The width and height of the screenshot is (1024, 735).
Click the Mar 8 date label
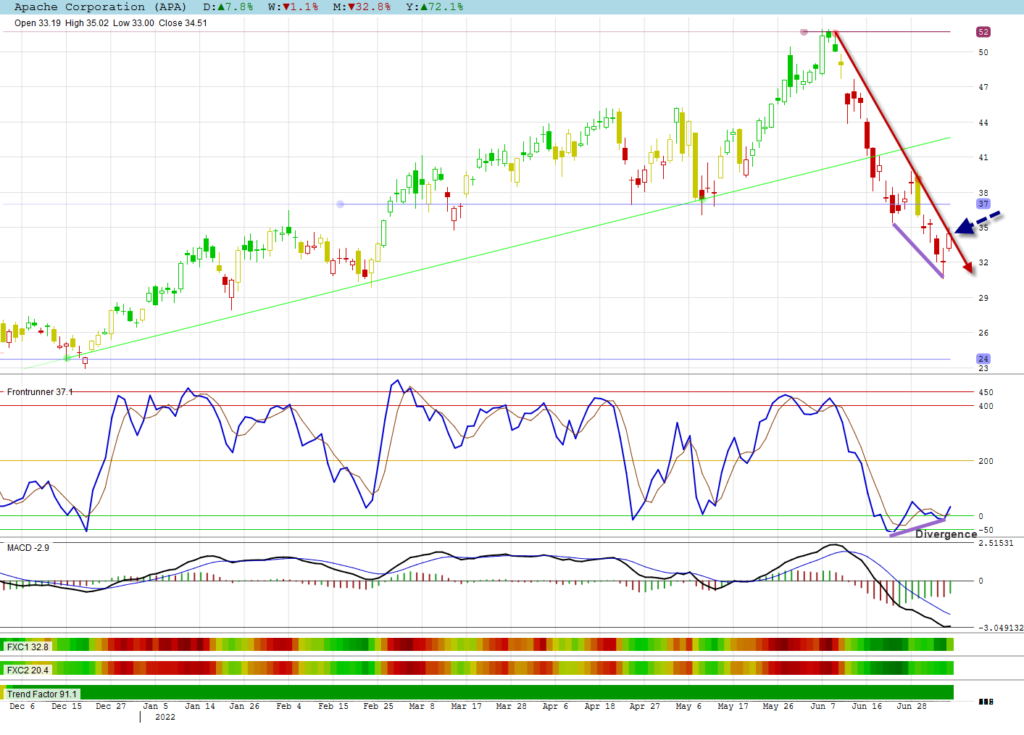[422, 706]
